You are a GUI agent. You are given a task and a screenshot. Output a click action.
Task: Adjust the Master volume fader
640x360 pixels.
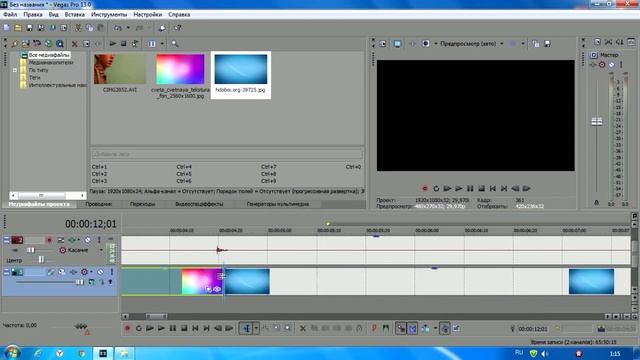click(597, 121)
